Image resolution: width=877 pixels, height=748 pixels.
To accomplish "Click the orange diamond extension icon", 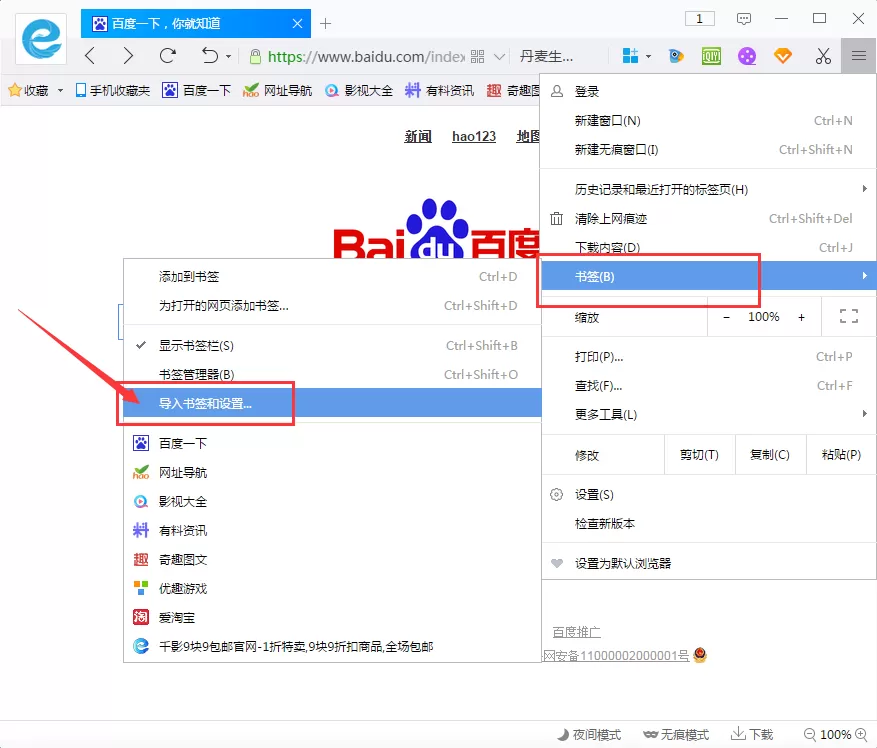I will point(783,56).
